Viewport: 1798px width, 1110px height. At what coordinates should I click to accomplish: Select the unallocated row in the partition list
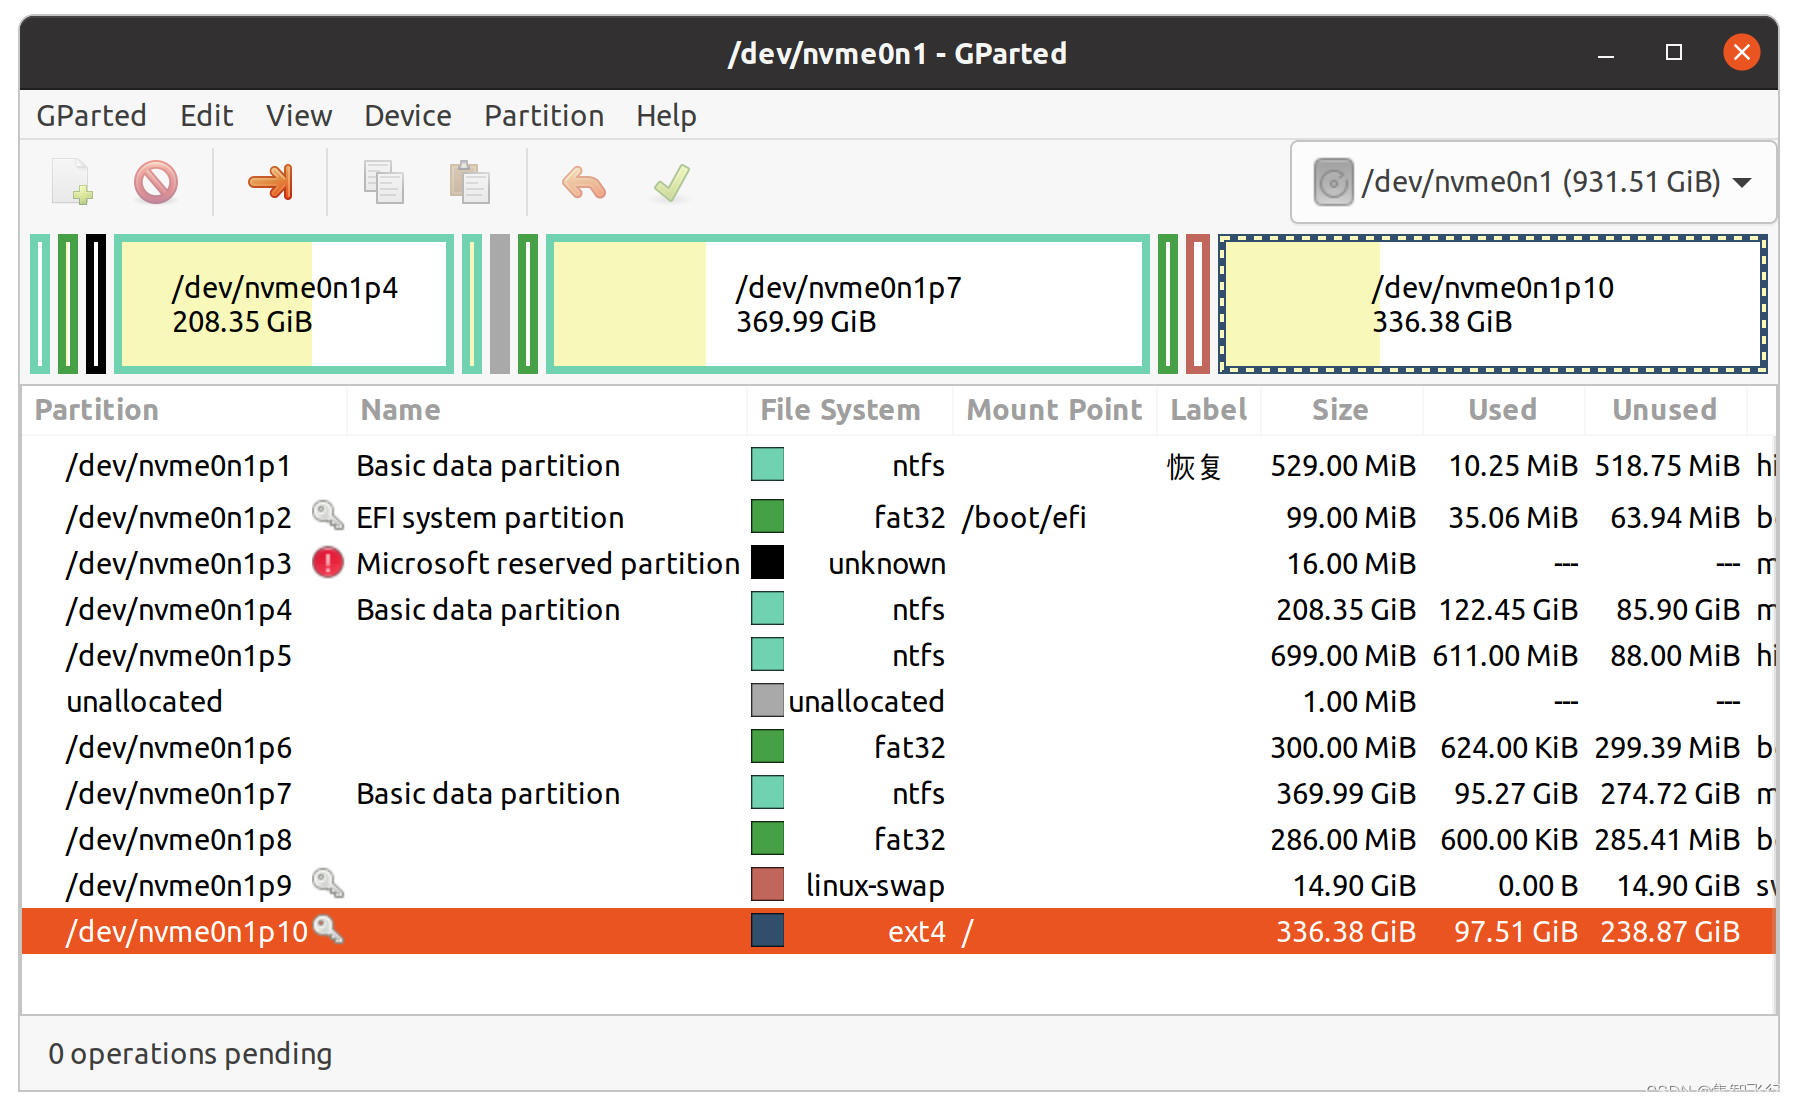898,701
